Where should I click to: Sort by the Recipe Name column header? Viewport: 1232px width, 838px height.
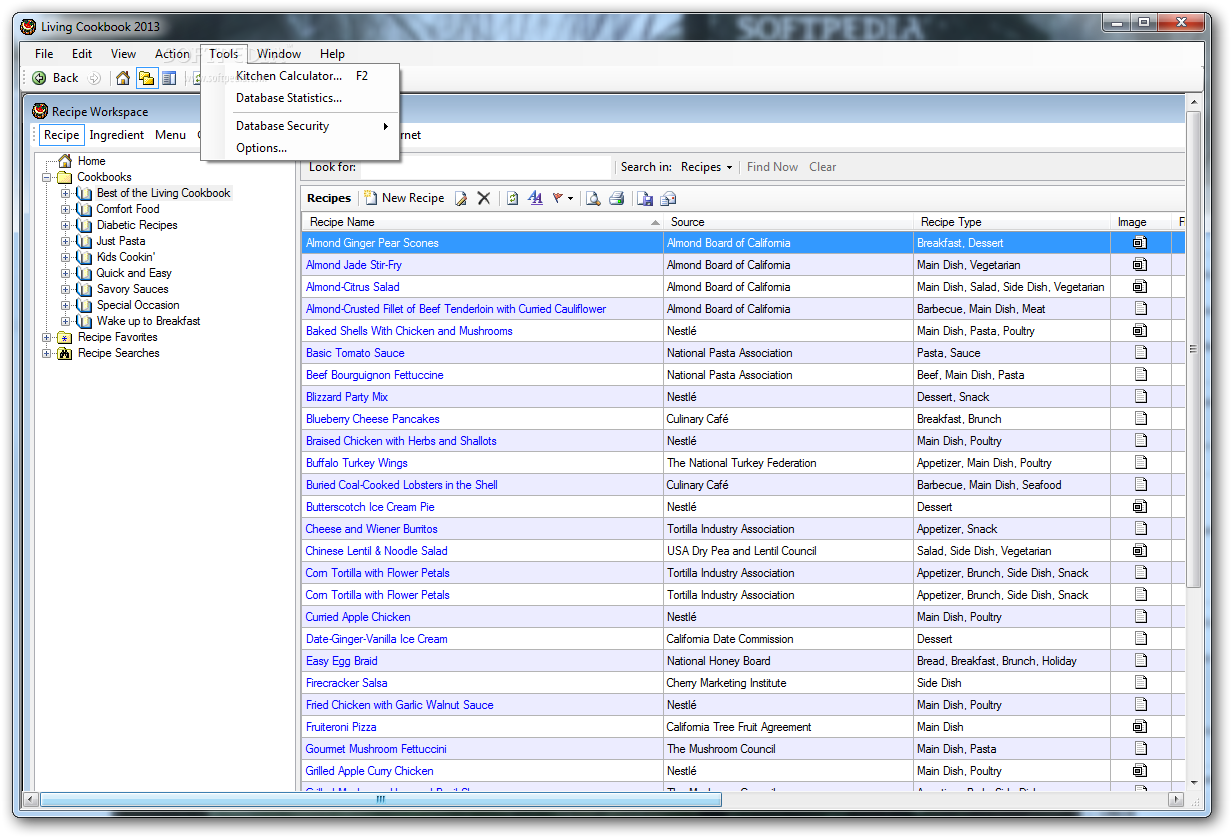coord(482,222)
